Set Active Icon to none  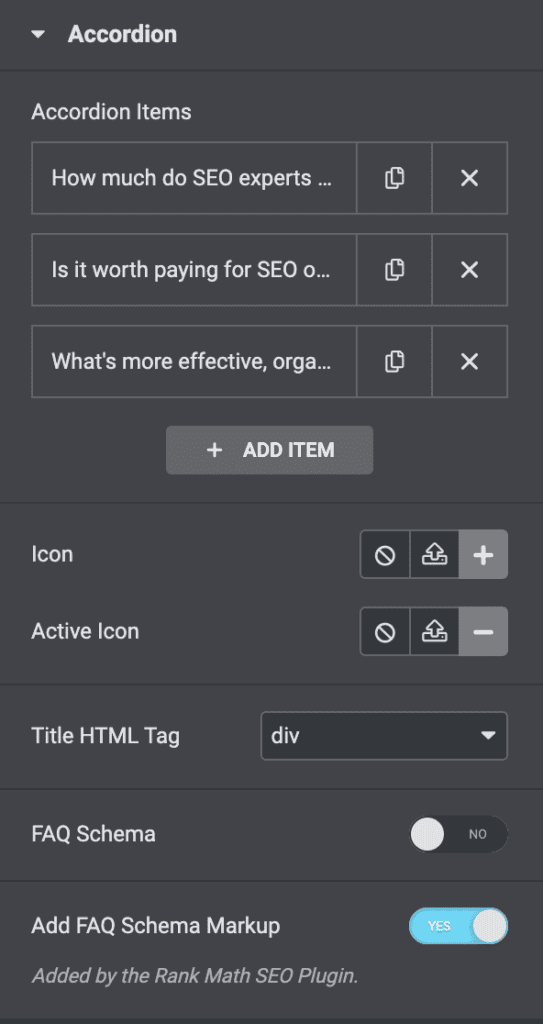coord(385,632)
